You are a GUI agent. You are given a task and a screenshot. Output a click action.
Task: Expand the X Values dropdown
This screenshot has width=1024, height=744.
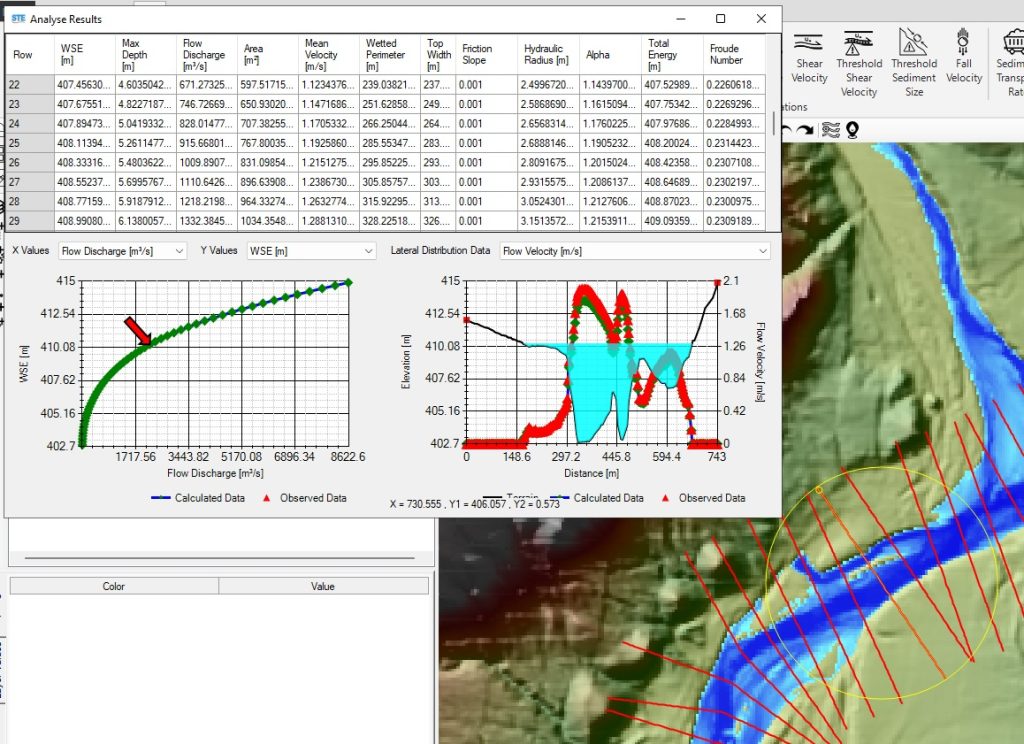coord(122,251)
